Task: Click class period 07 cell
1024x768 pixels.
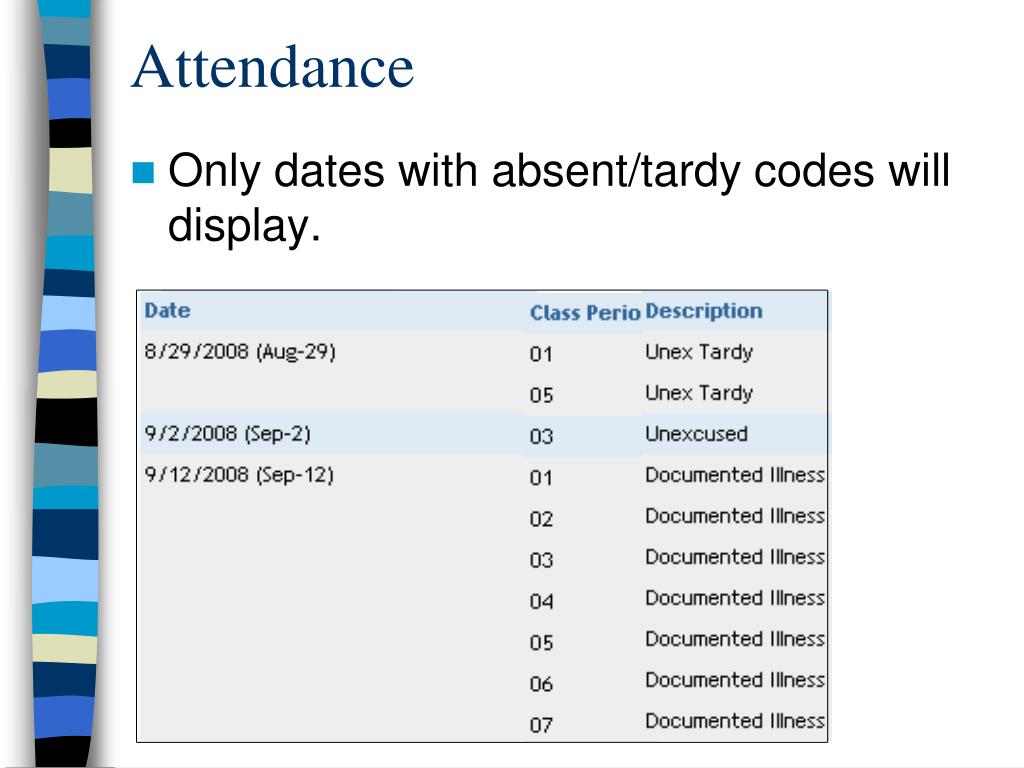Action: [x=541, y=725]
